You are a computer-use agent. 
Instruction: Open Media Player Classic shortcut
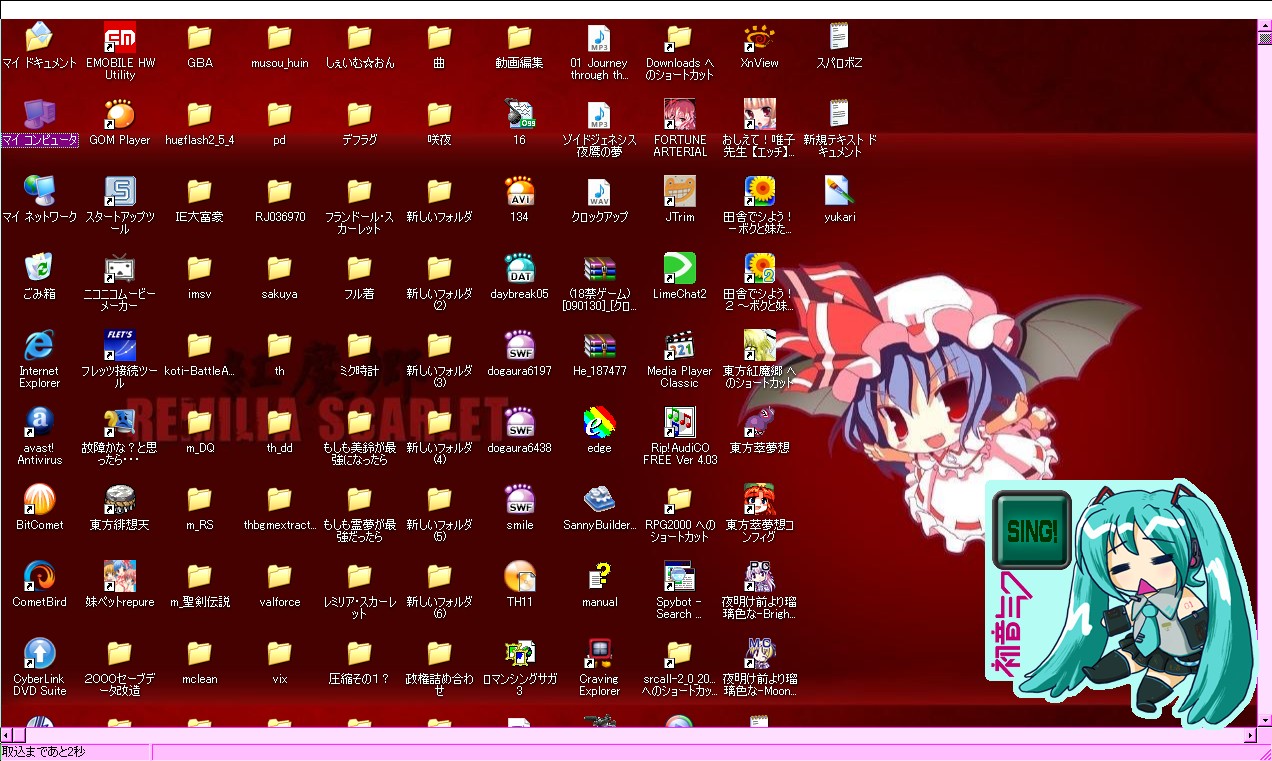(x=680, y=346)
